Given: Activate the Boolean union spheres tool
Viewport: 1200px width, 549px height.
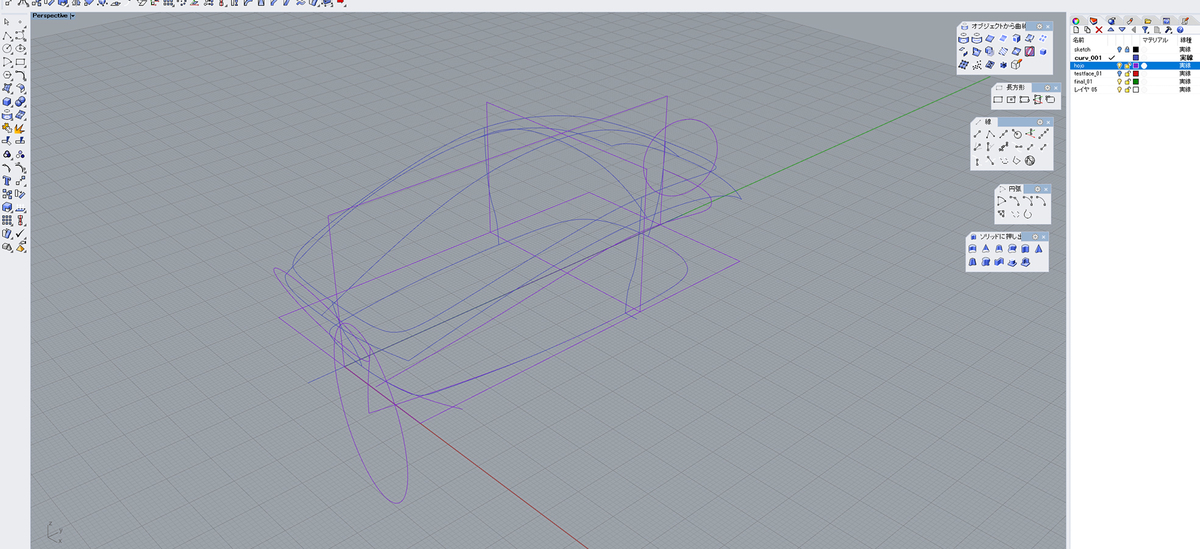Looking at the screenshot, I should click(20, 101).
